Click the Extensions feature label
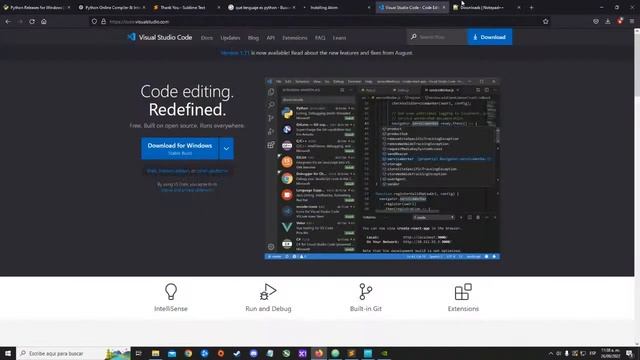 [463, 309]
